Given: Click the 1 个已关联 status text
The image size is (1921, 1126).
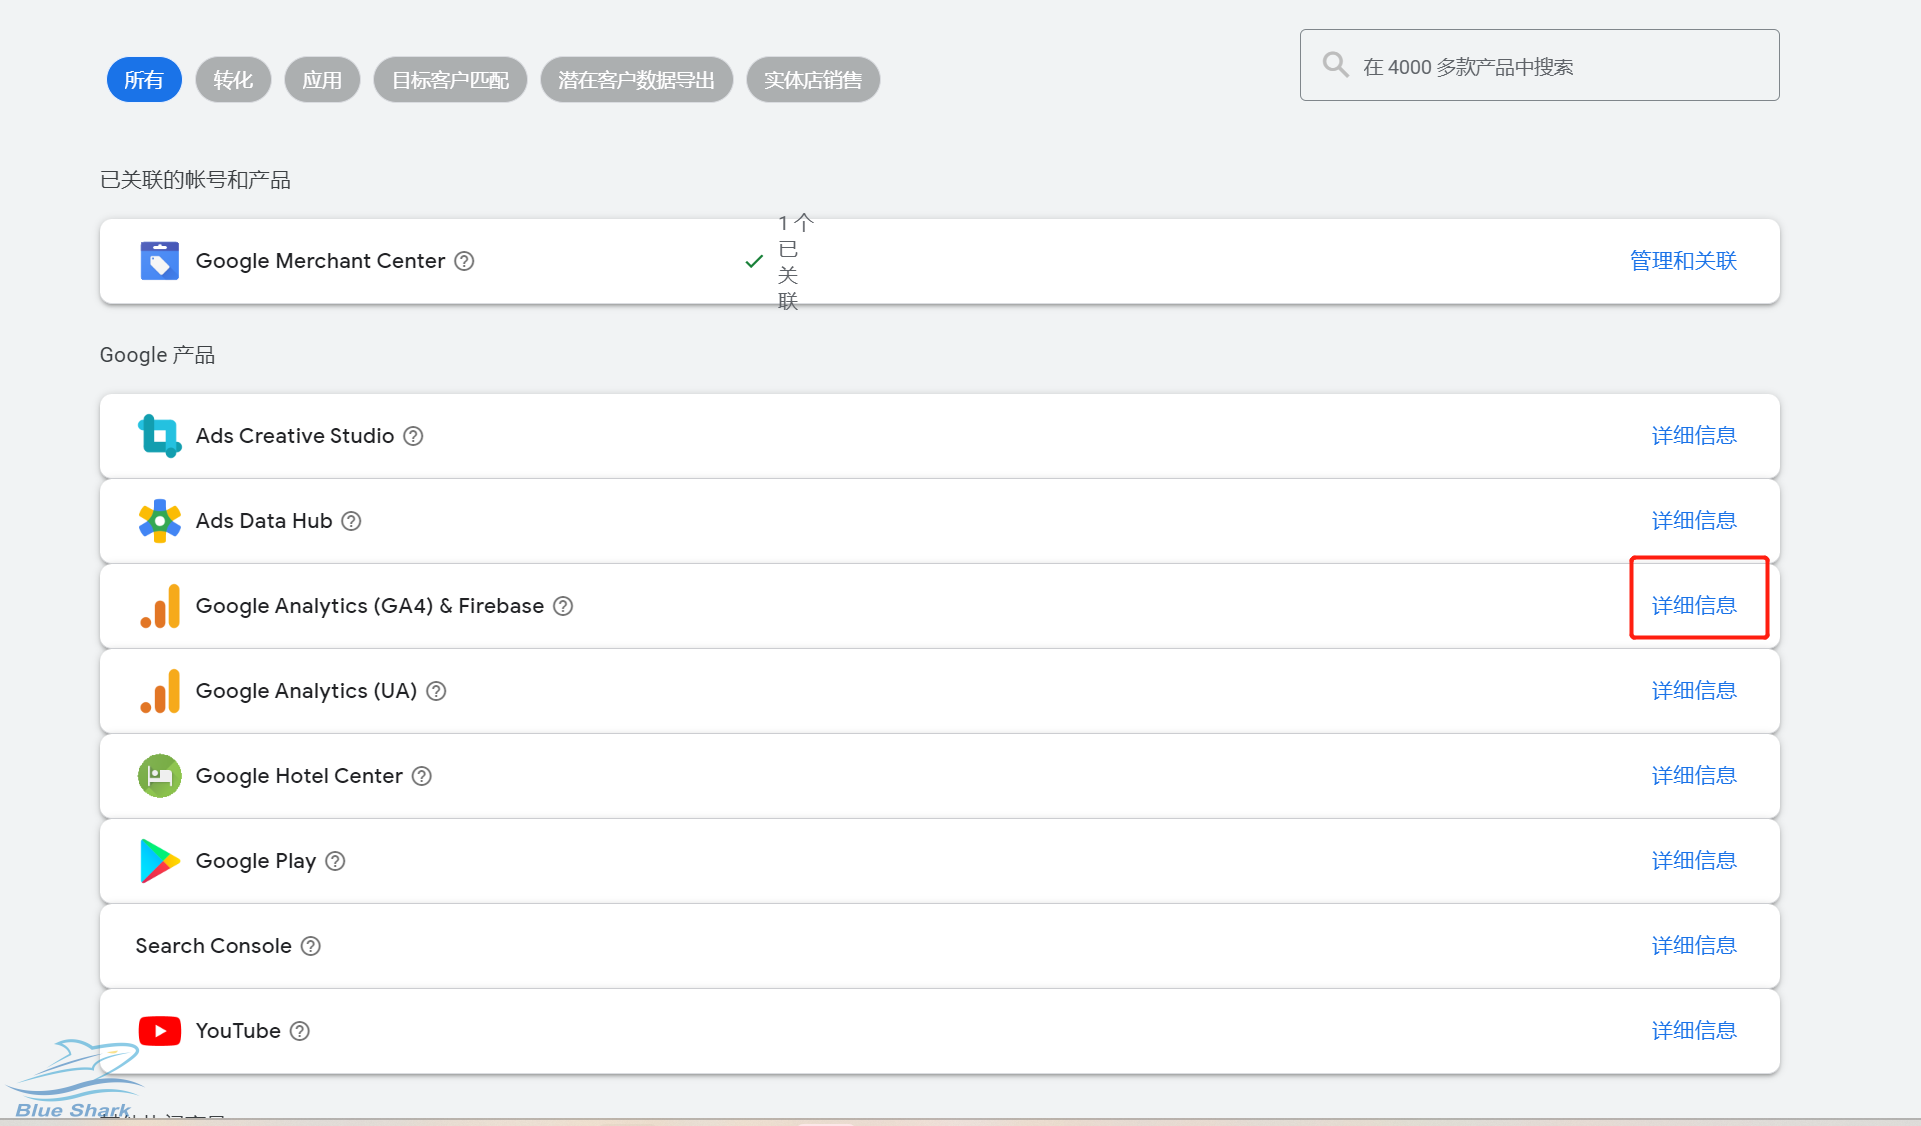Looking at the screenshot, I should click(796, 262).
